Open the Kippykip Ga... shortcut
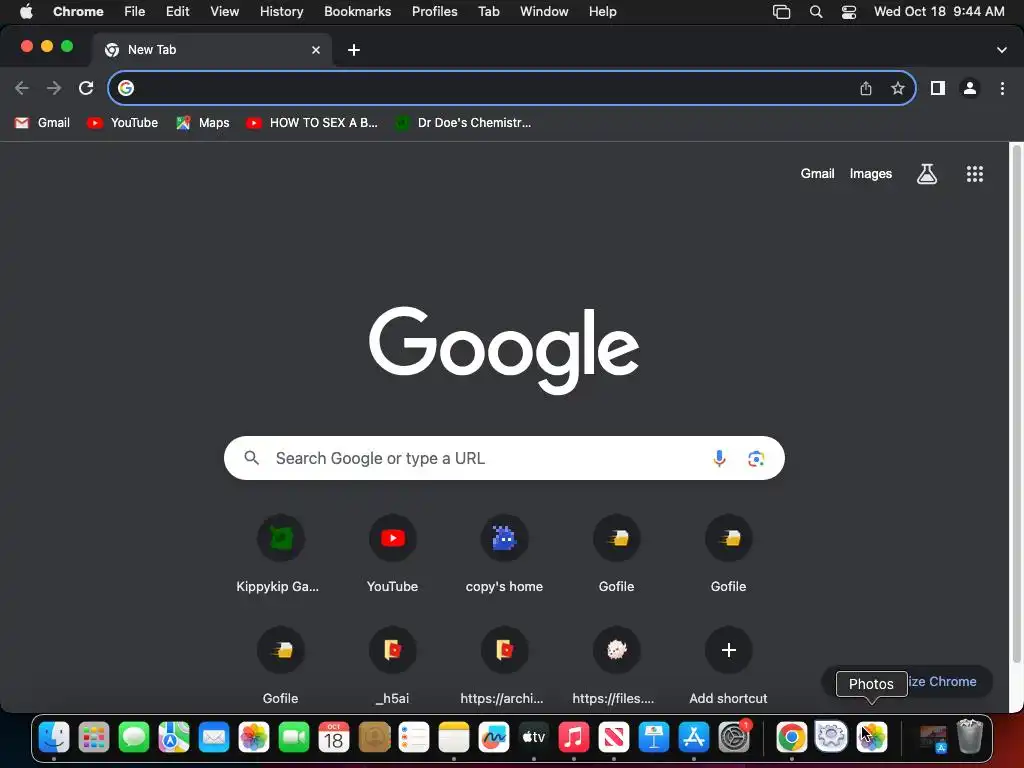This screenshot has width=1024, height=768. pyautogui.click(x=280, y=554)
